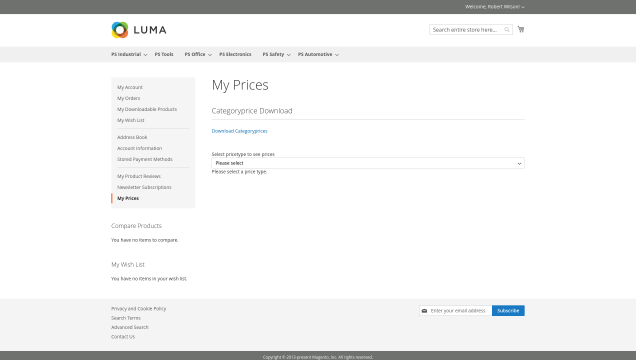Open Address Book

[x=132, y=138]
